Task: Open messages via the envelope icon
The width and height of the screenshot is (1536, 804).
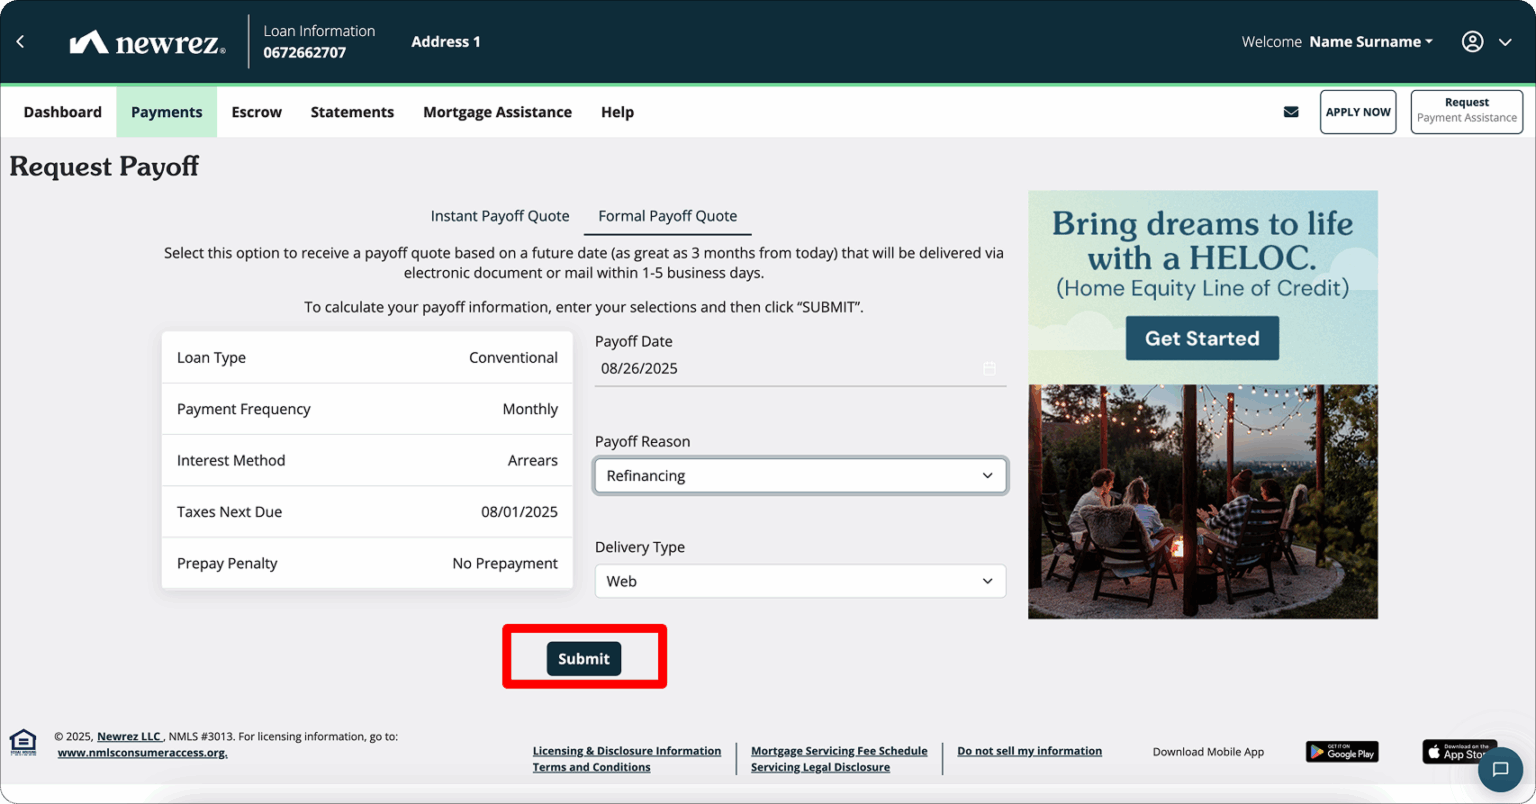Action: click(1290, 111)
